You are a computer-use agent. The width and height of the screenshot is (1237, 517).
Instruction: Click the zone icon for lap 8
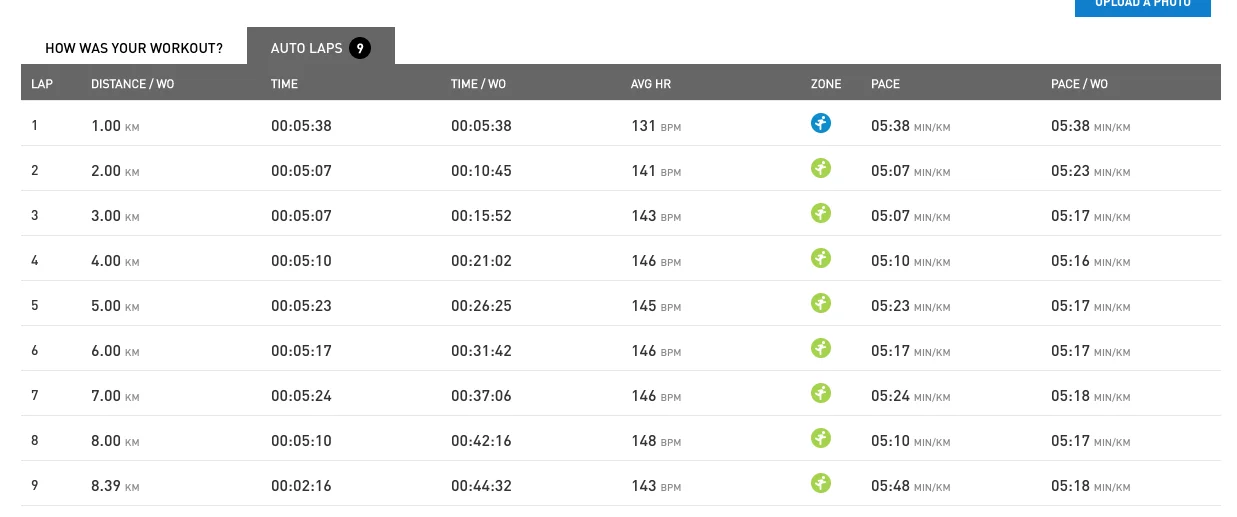pos(821,439)
